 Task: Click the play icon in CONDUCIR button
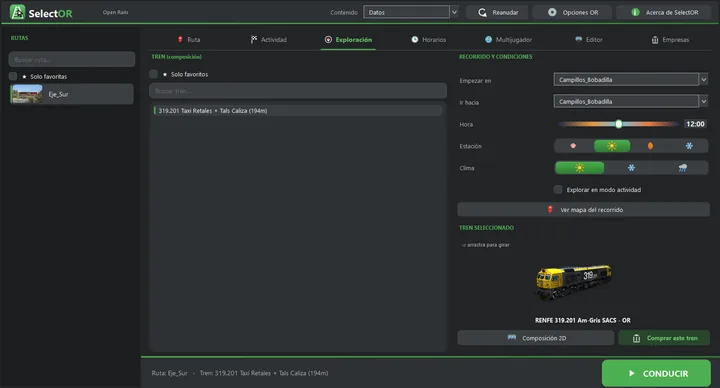pos(632,373)
